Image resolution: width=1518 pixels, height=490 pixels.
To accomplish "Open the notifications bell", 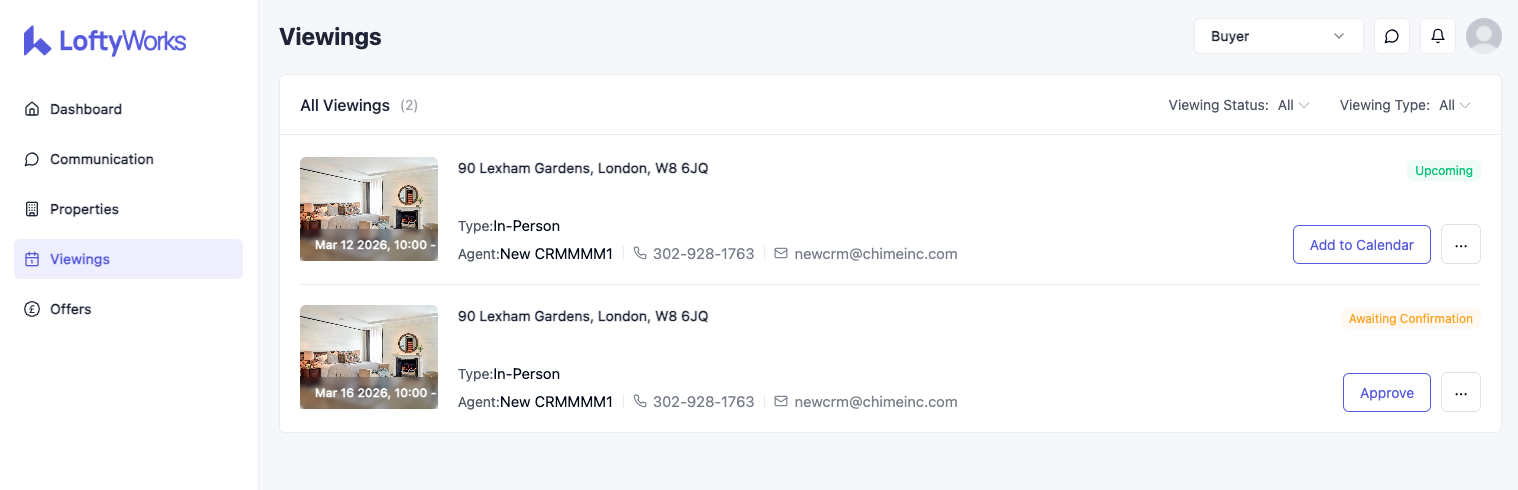I will click(x=1437, y=36).
